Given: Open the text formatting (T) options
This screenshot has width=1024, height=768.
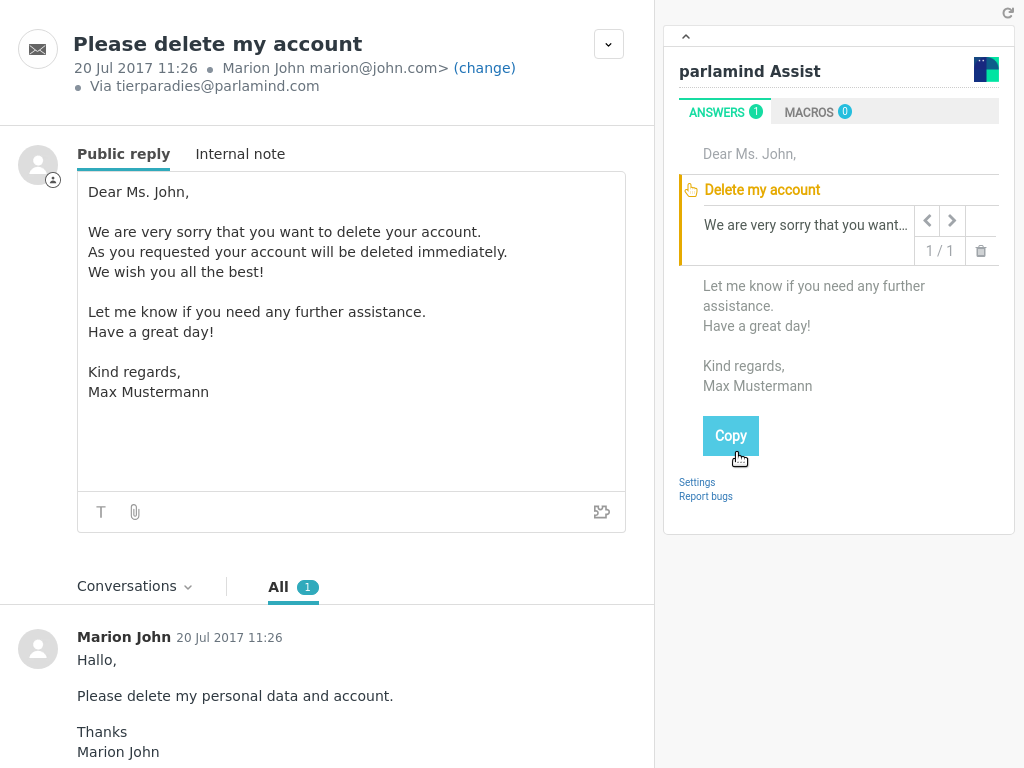Looking at the screenshot, I should click(101, 512).
